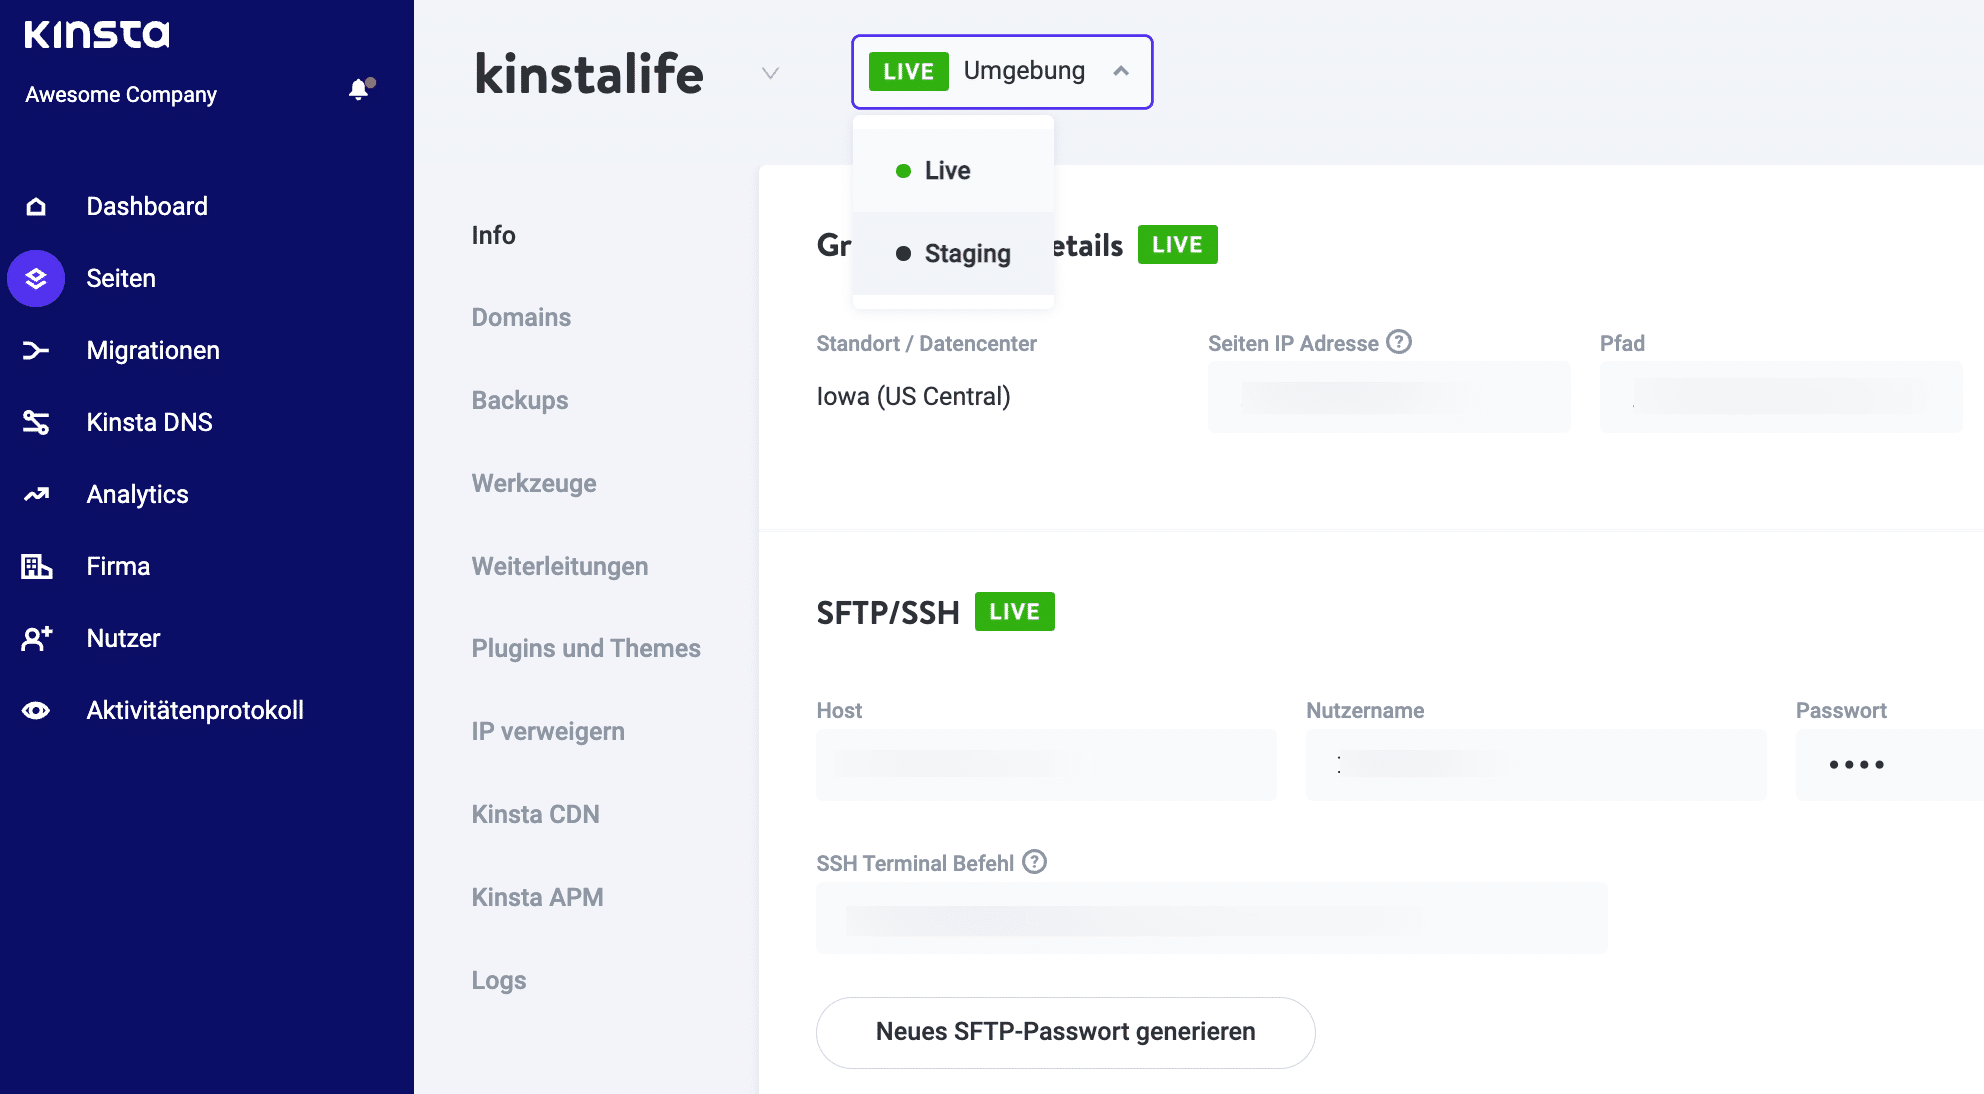This screenshot has width=1984, height=1094.
Task: Open Nutzer via the sidebar icon
Action: click(36, 638)
